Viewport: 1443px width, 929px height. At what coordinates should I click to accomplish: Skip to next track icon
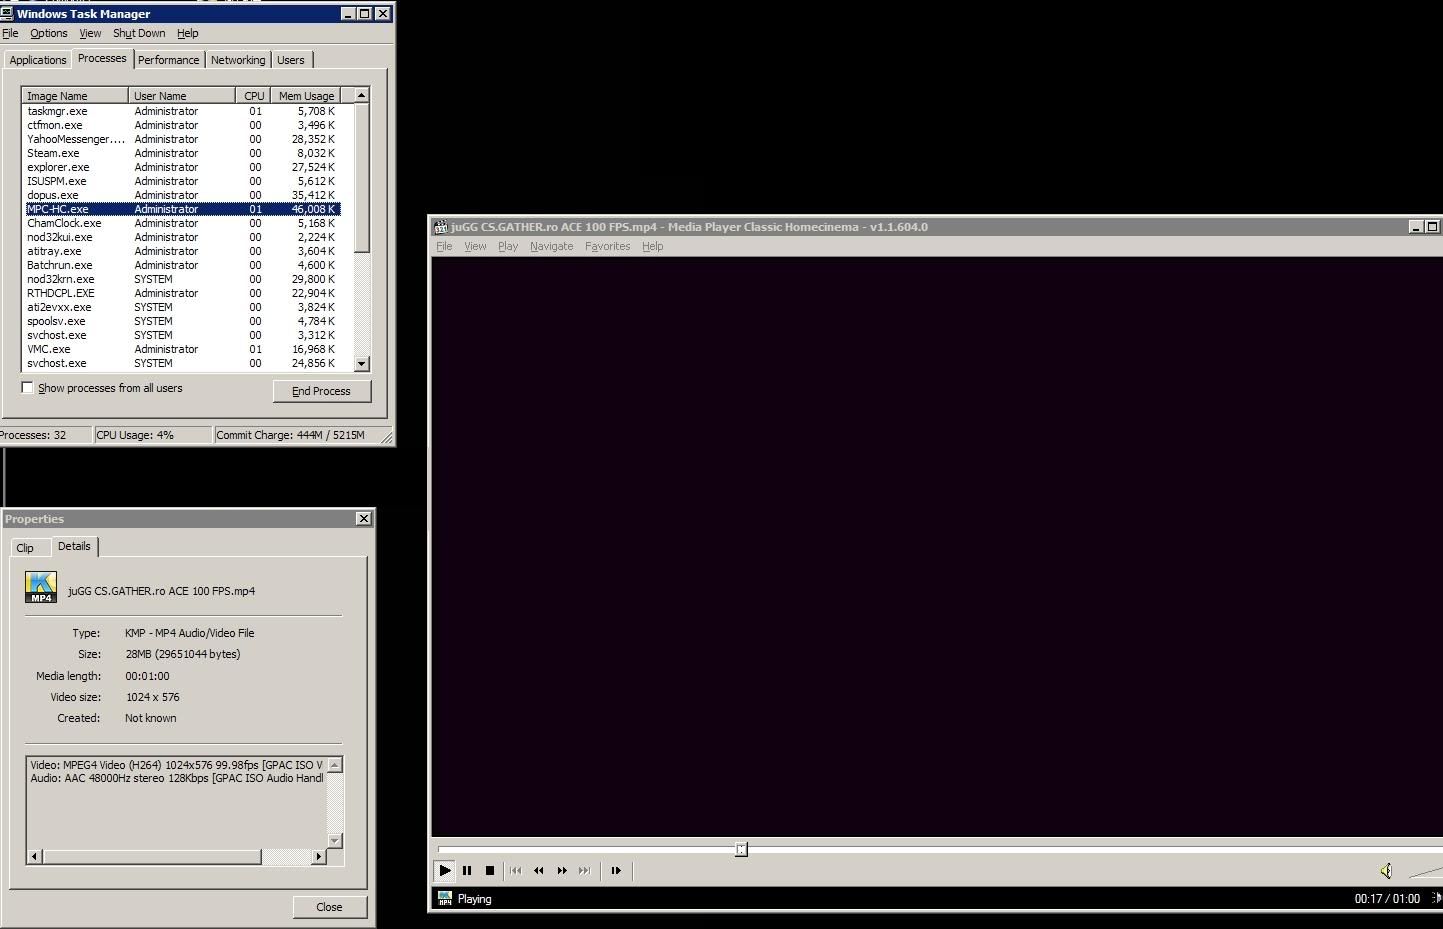(x=585, y=870)
